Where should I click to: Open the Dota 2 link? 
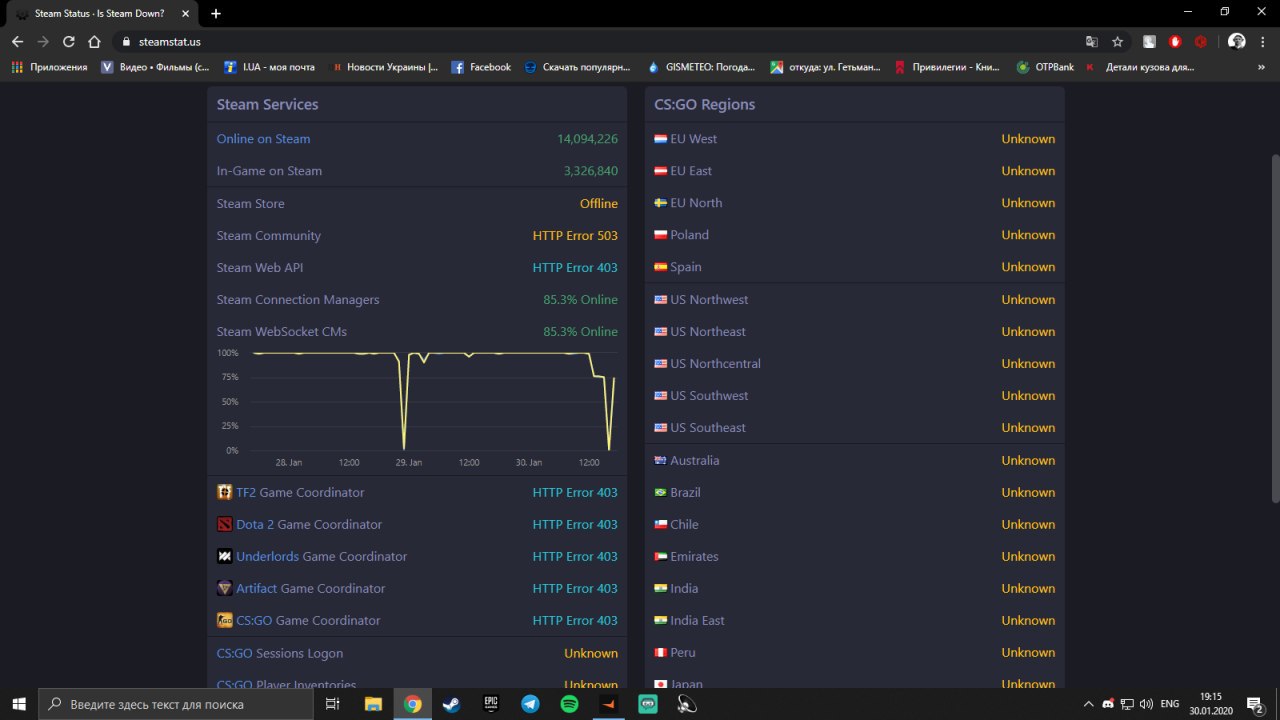255,524
